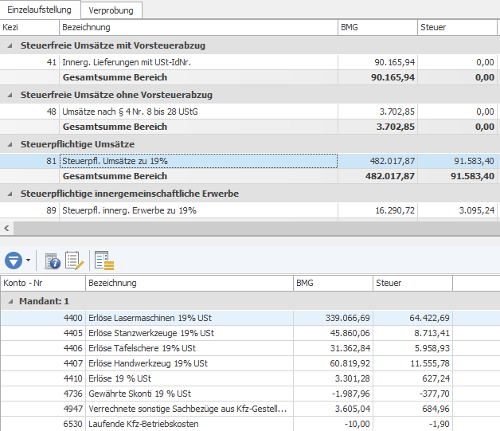Select row Umsätze nach § 4 Nr. 8 bis 28 UStG

[249, 112]
